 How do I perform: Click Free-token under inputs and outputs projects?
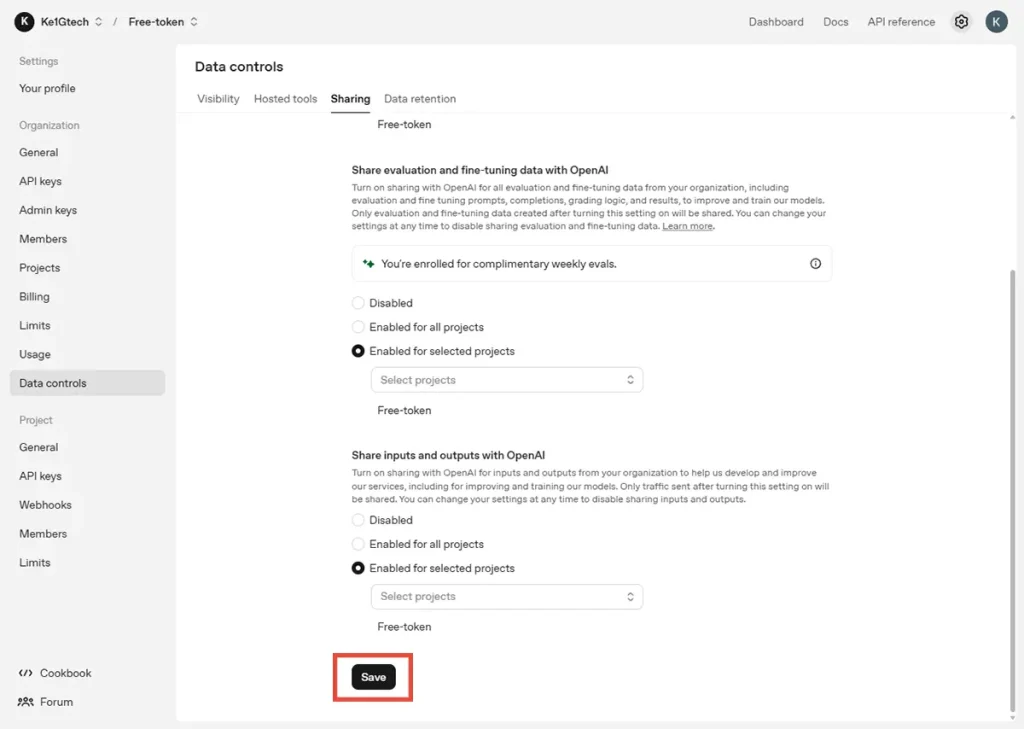point(404,626)
